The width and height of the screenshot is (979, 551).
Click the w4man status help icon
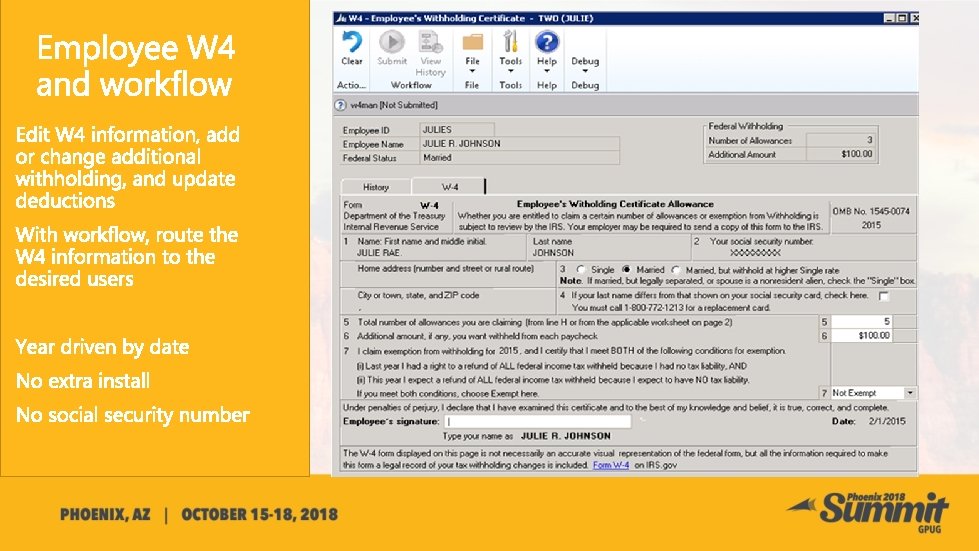341,105
